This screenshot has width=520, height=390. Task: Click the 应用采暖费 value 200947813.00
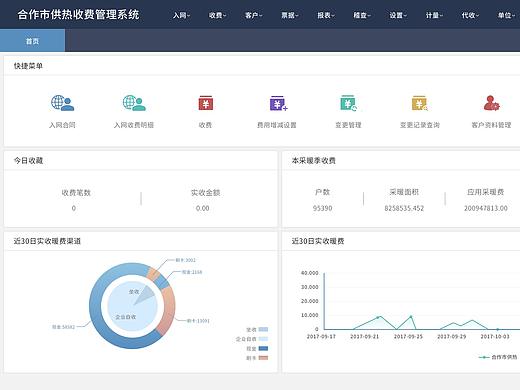(x=486, y=208)
